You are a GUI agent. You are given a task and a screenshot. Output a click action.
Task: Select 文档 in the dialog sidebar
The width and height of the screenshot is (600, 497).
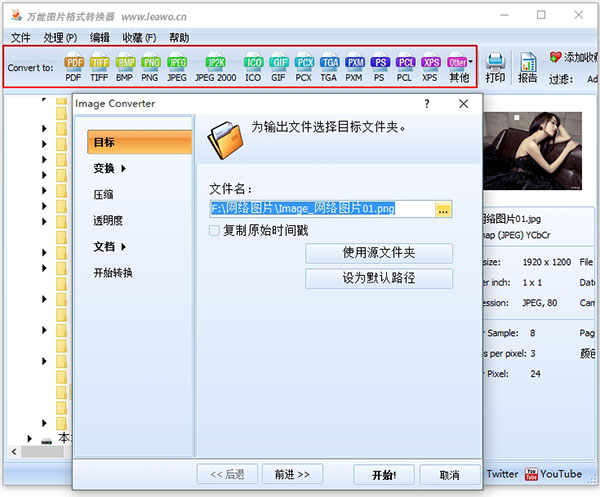point(104,246)
